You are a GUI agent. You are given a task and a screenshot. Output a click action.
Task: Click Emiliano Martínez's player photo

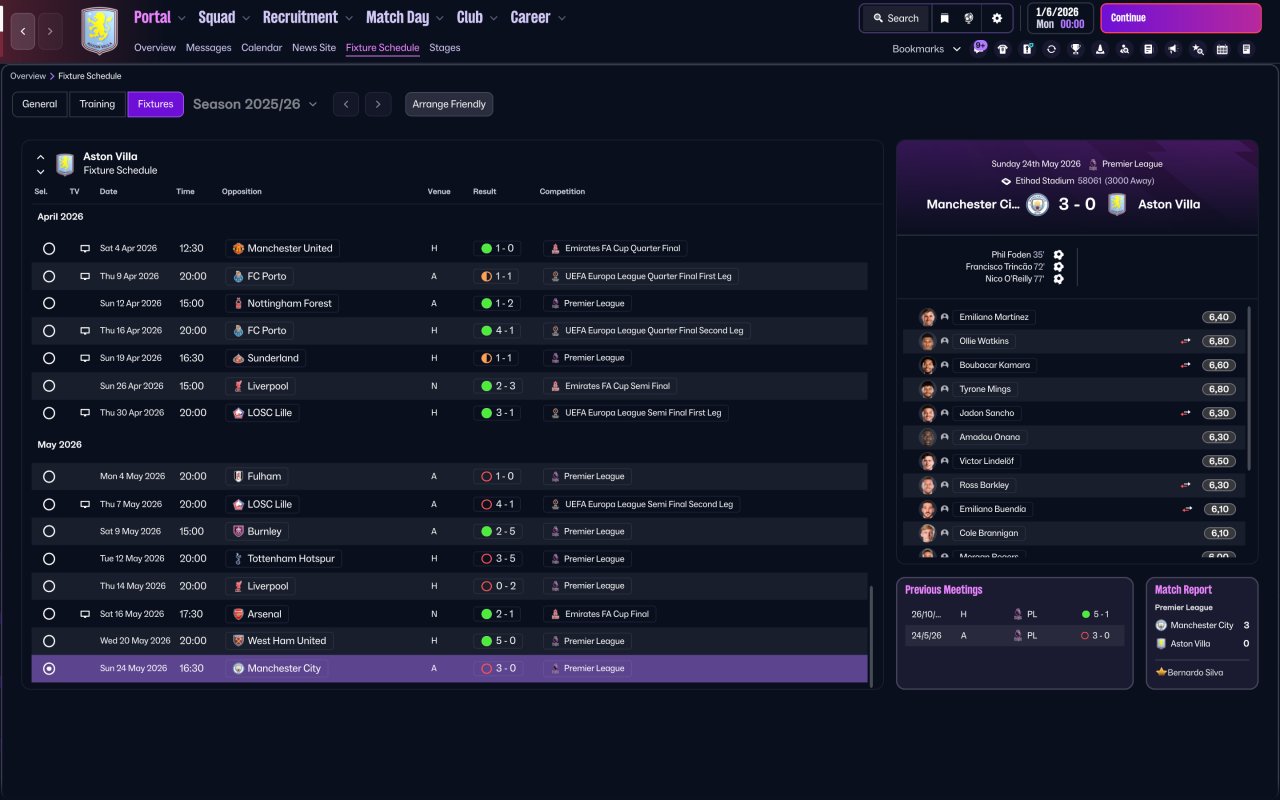928,317
